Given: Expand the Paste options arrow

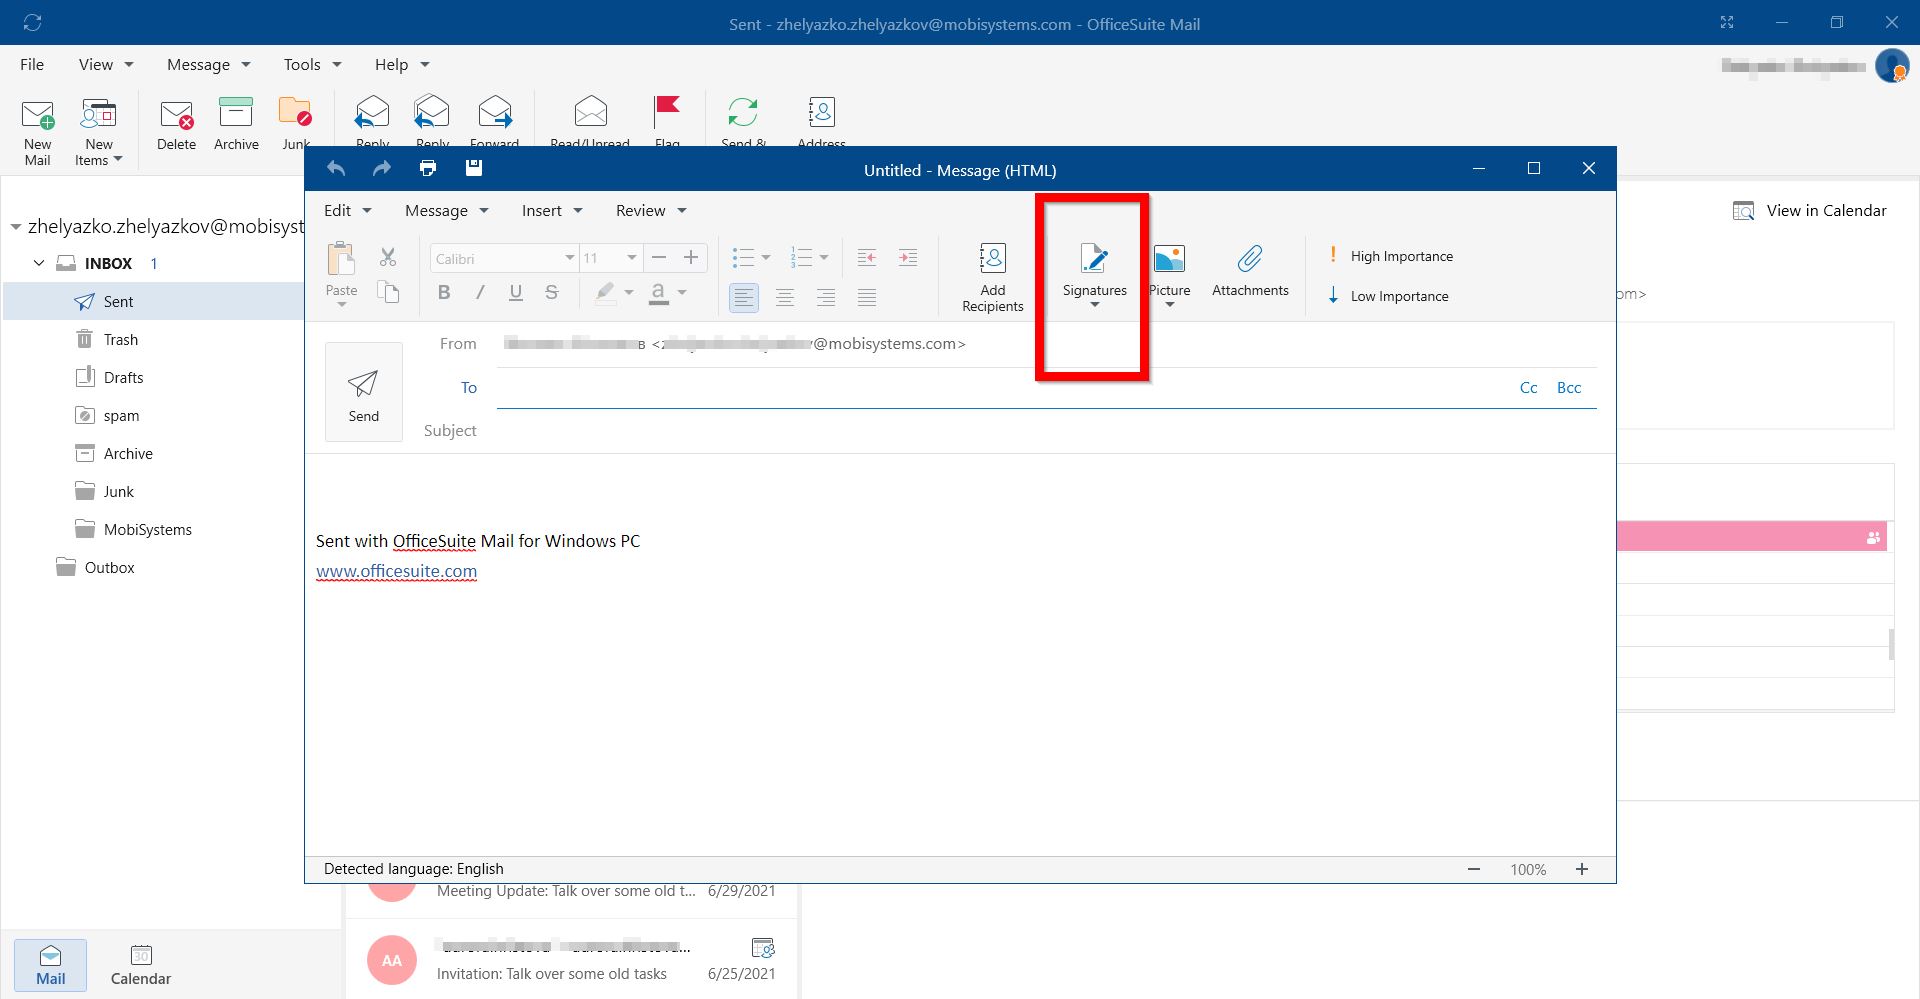Looking at the screenshot, I should pyautogui.click(x=341, y=304).
